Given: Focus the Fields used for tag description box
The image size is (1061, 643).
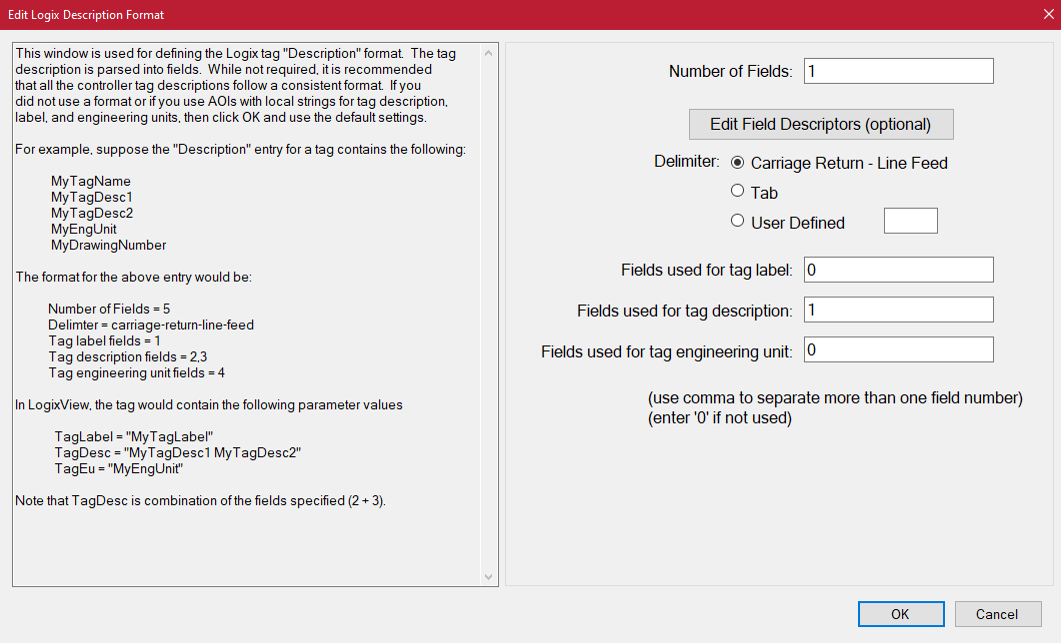Looking at the screenshot, I should pos(898,309).
